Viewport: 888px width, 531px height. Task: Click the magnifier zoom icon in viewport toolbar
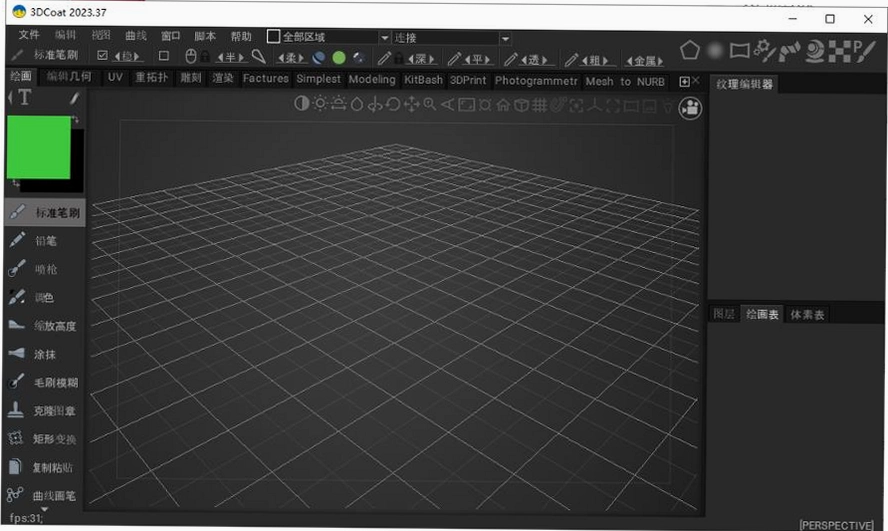coord(430,104)
